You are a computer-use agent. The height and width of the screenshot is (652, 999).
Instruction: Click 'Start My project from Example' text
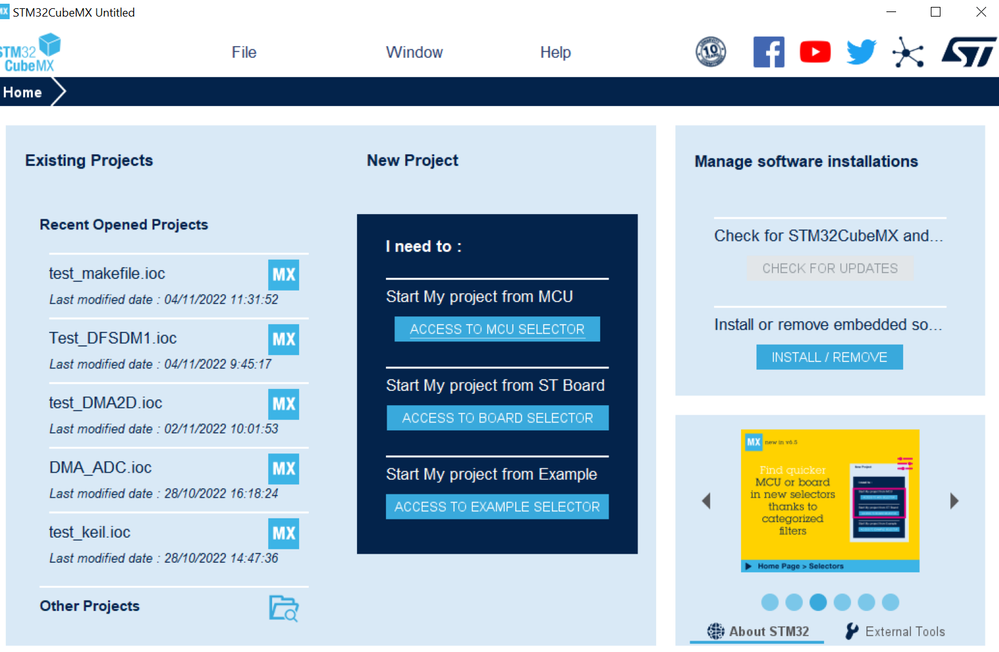[x=491, y=474]
